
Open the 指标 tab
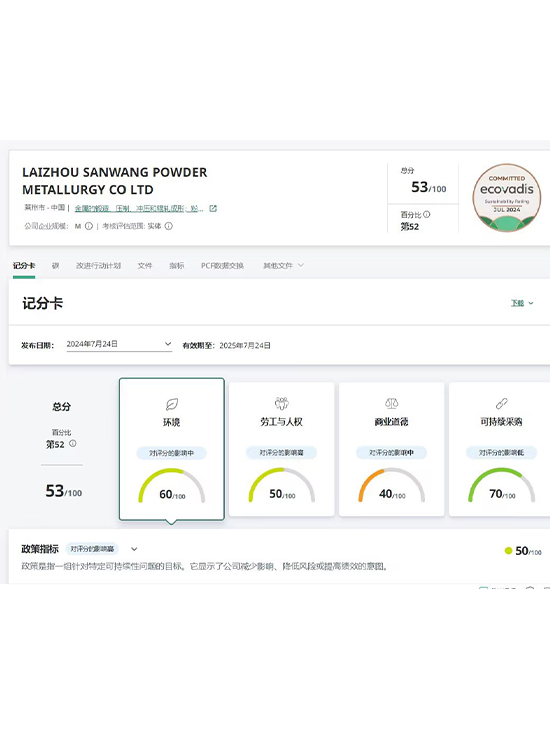coord(177,265)
